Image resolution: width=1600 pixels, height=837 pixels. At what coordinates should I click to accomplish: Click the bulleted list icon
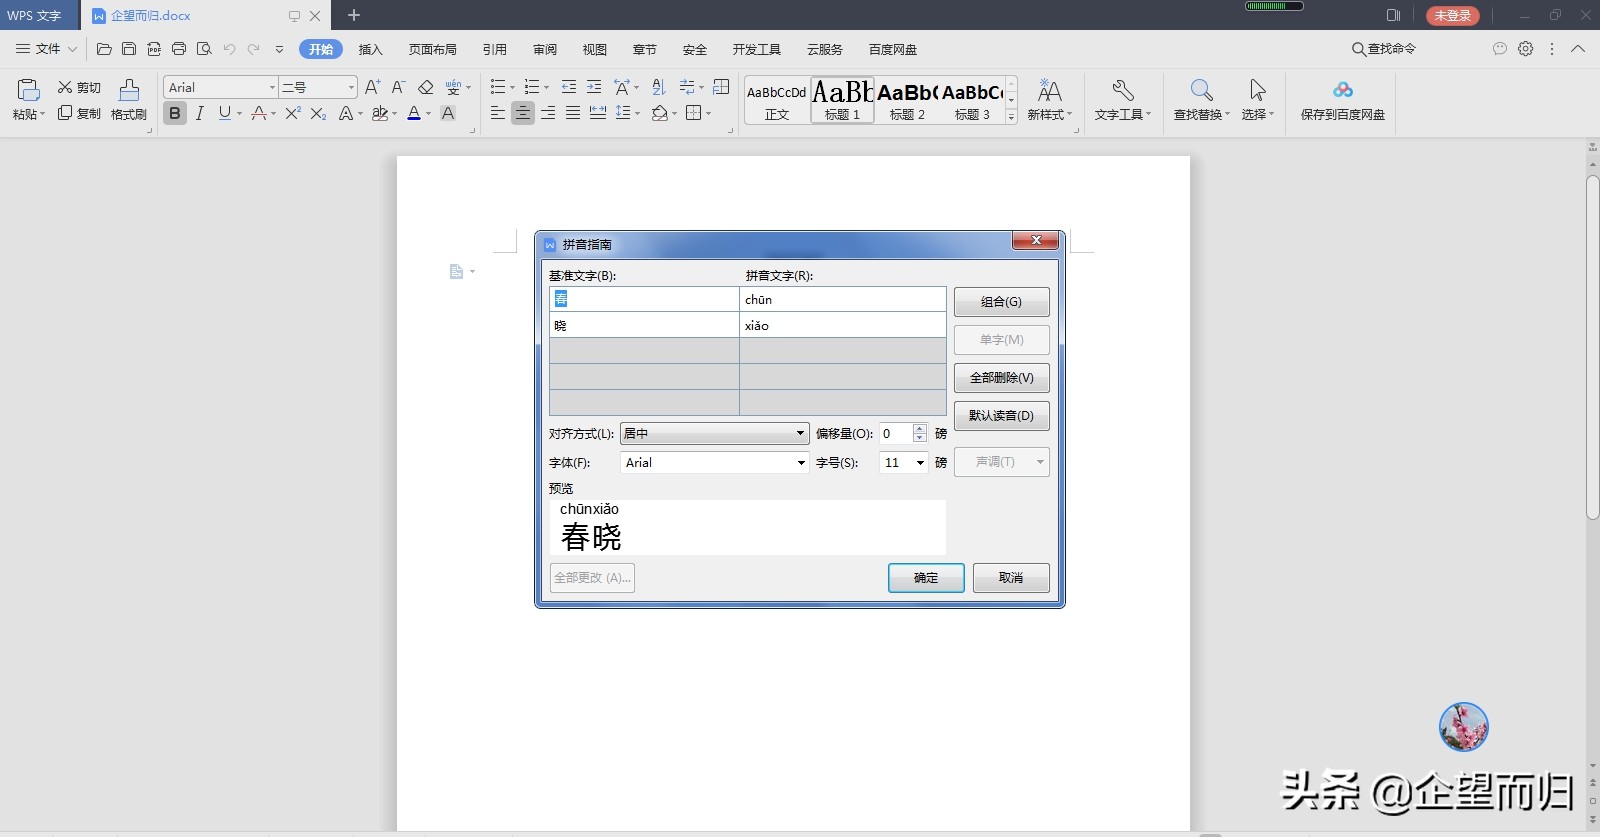[498, 87]
